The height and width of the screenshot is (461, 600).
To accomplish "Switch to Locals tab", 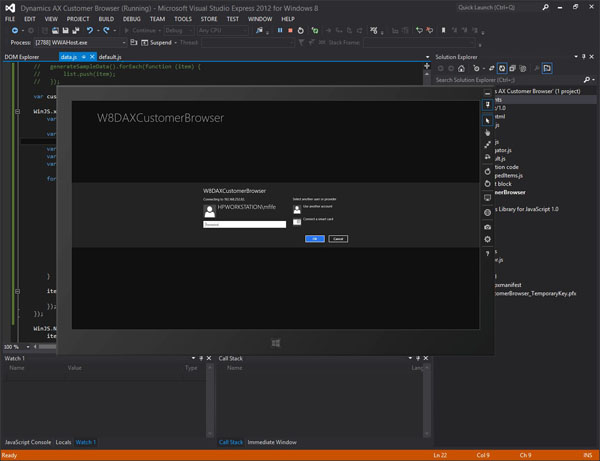I will pos(63,442).
